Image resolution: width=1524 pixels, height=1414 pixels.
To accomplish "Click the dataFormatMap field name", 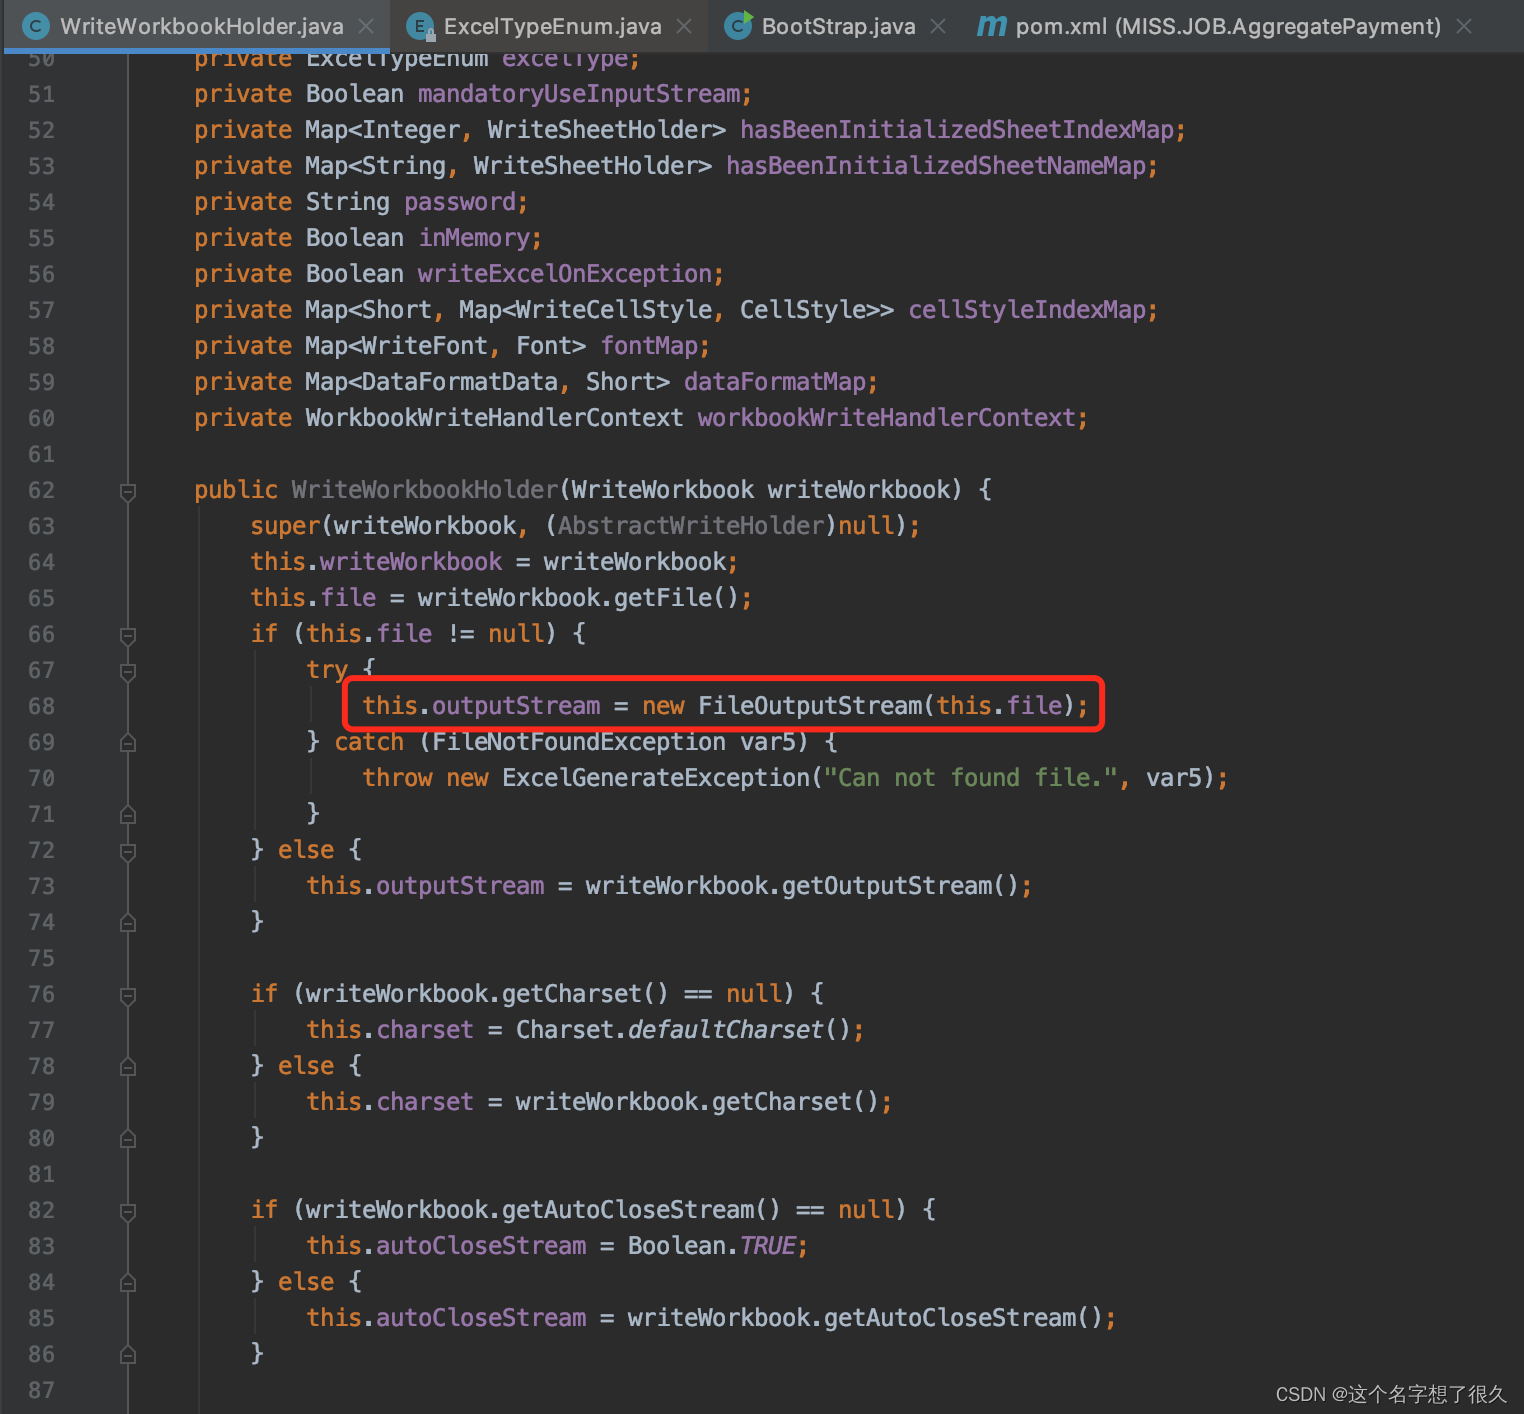I will pyautogui.click(x=775, y=382).
